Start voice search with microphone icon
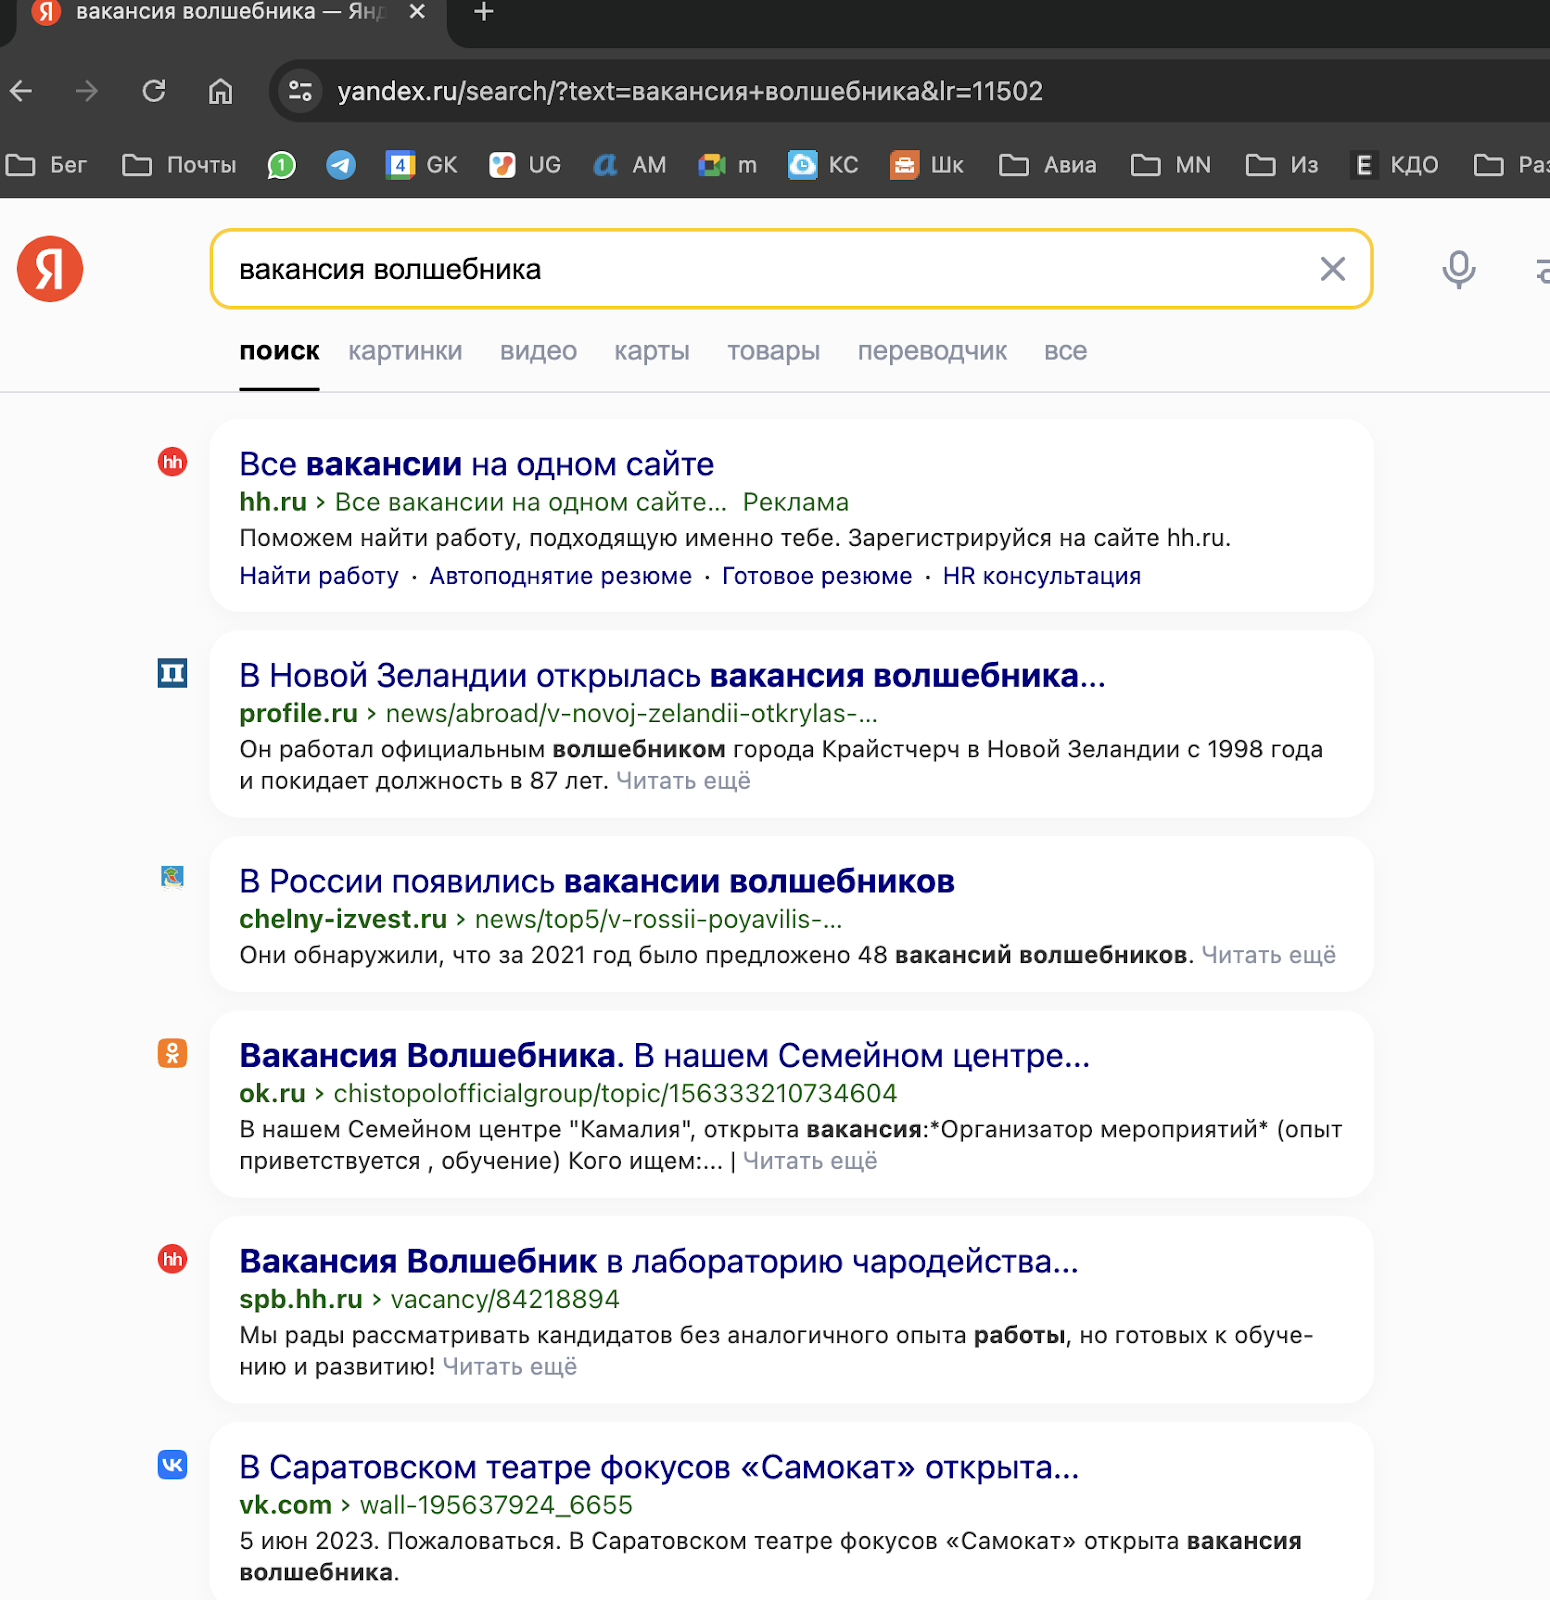 [1459, 269]
